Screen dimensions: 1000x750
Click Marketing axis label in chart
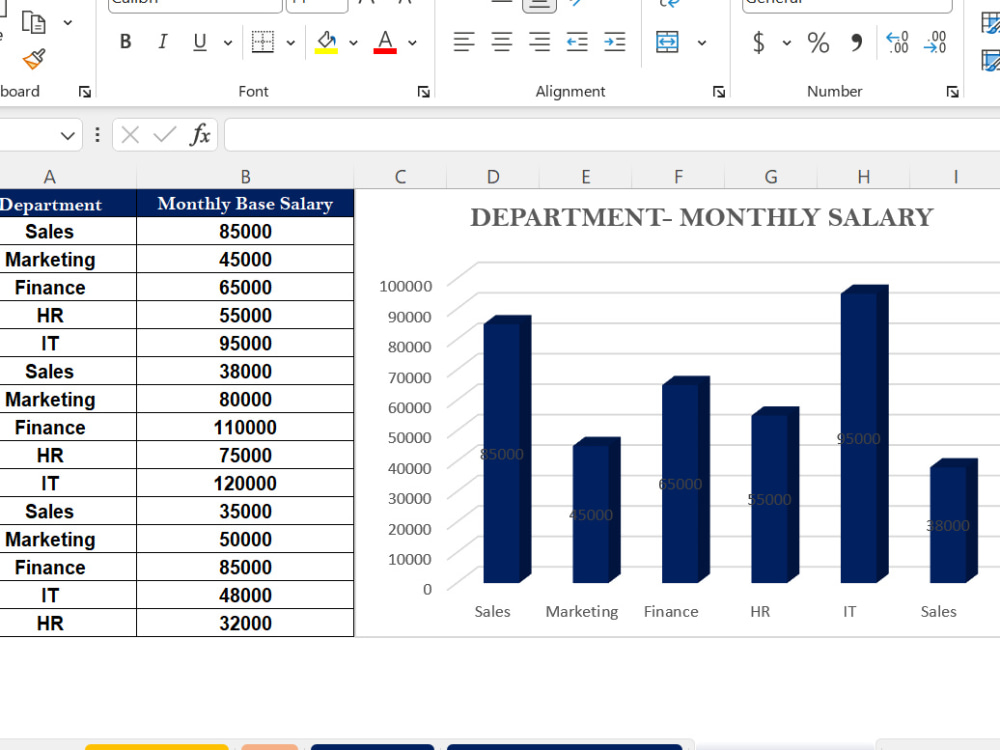pos(582,612)
